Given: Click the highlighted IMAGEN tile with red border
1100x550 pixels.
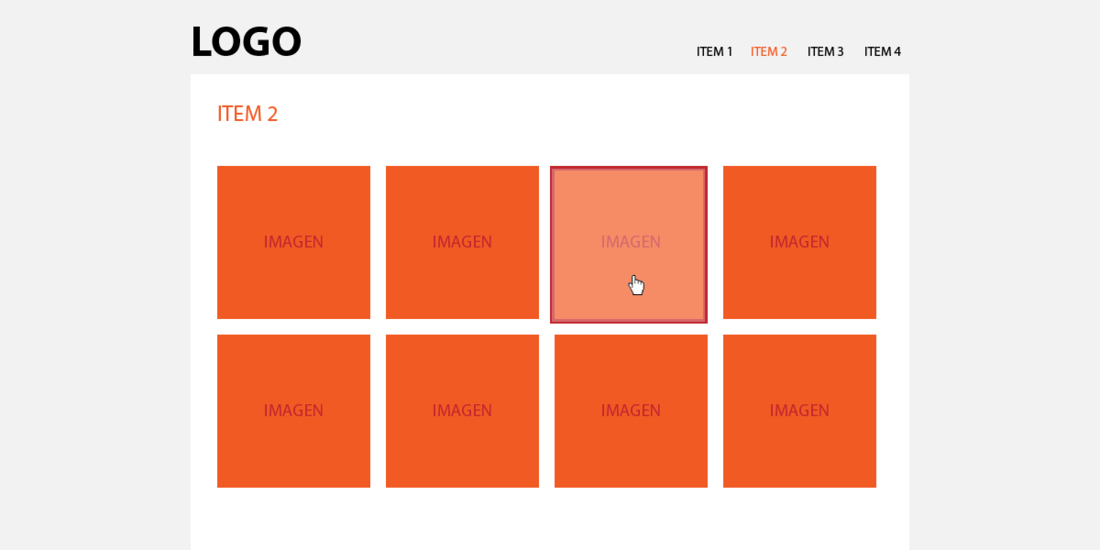Looking at the screenshot, I should 629,245.
